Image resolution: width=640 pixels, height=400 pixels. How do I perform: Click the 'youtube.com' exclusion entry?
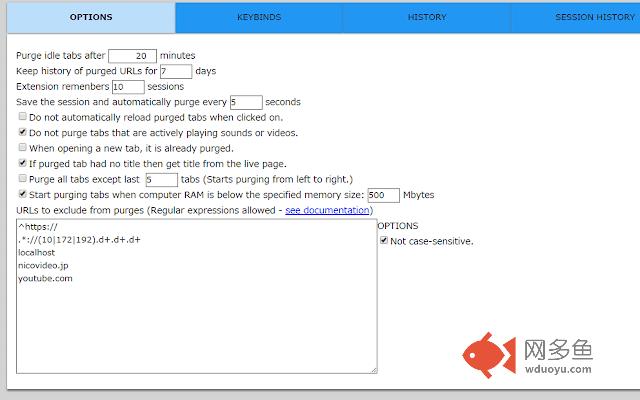click(45, 278)
